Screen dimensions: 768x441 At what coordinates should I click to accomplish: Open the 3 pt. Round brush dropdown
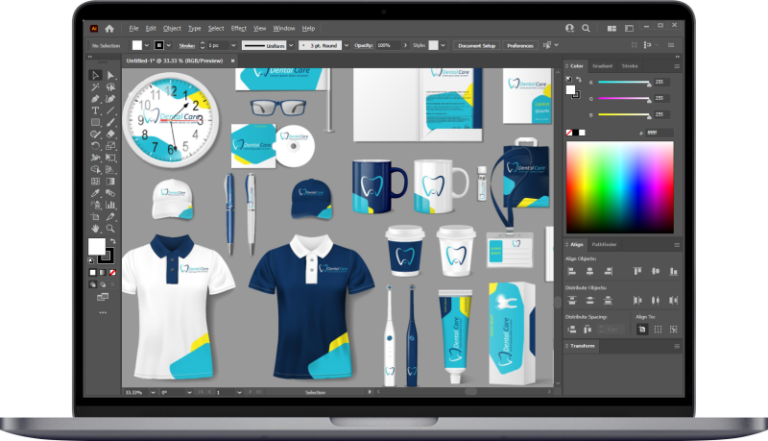pyautogui.click(x=346, y=45)
